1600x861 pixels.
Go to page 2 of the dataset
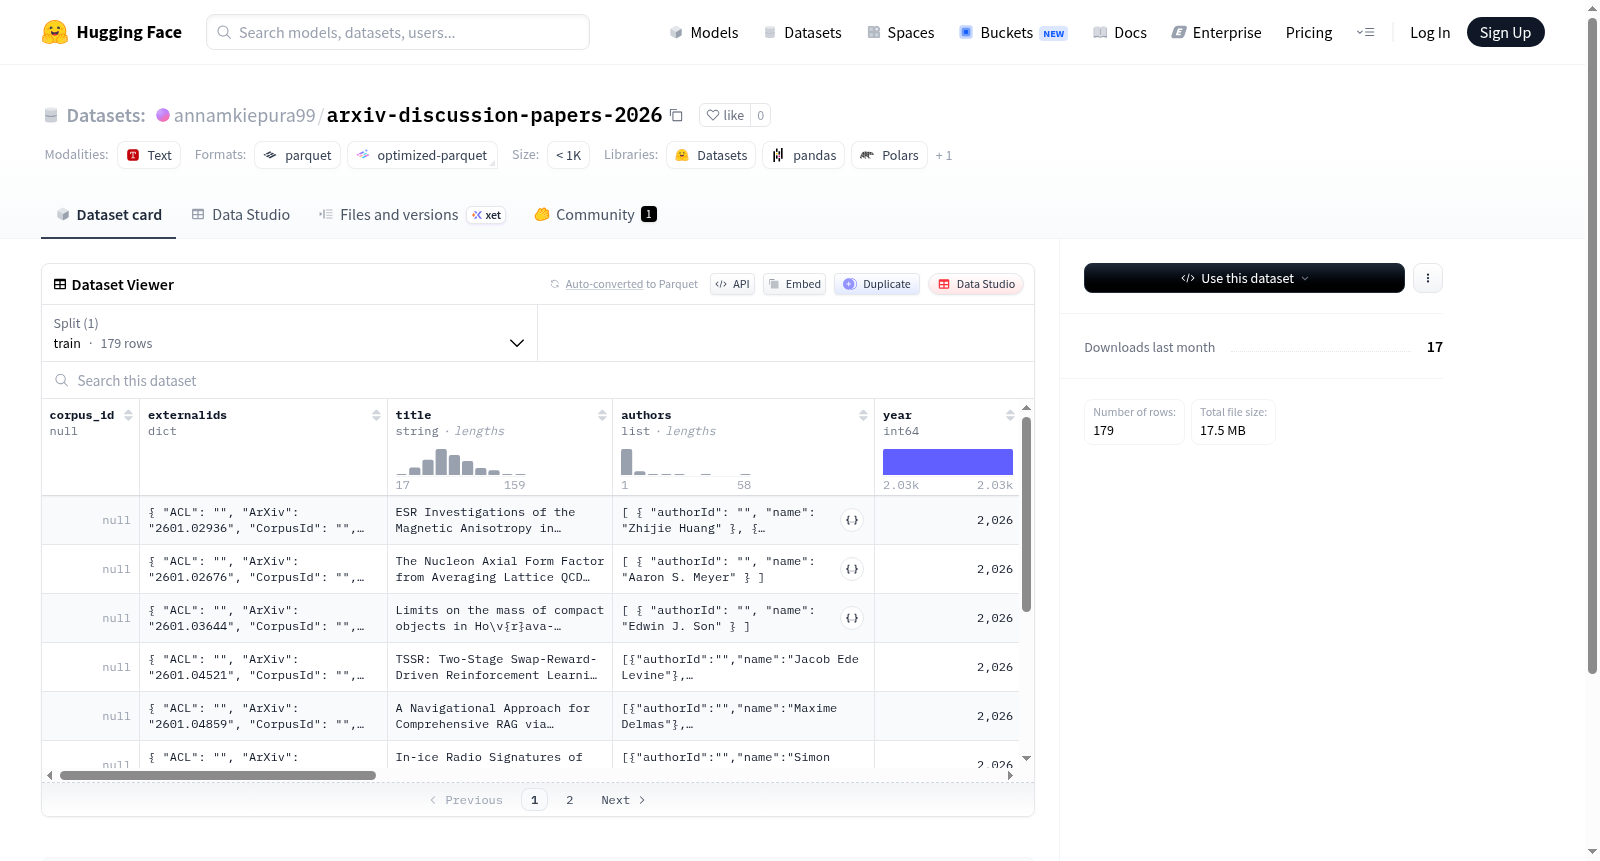click(x=570, y=800)
